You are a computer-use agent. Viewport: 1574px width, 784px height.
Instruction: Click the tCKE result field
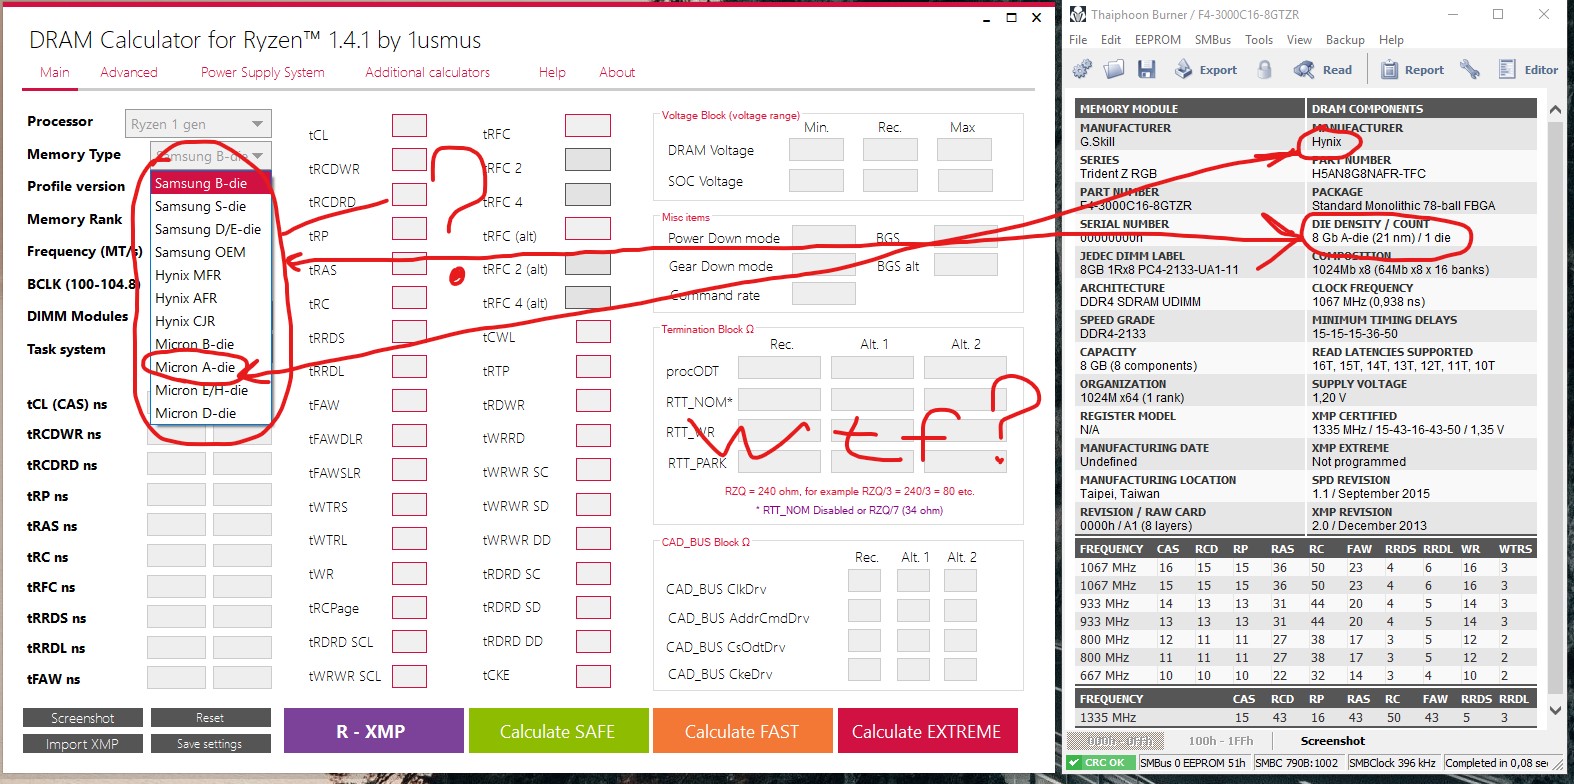click(x=593, y=675)
